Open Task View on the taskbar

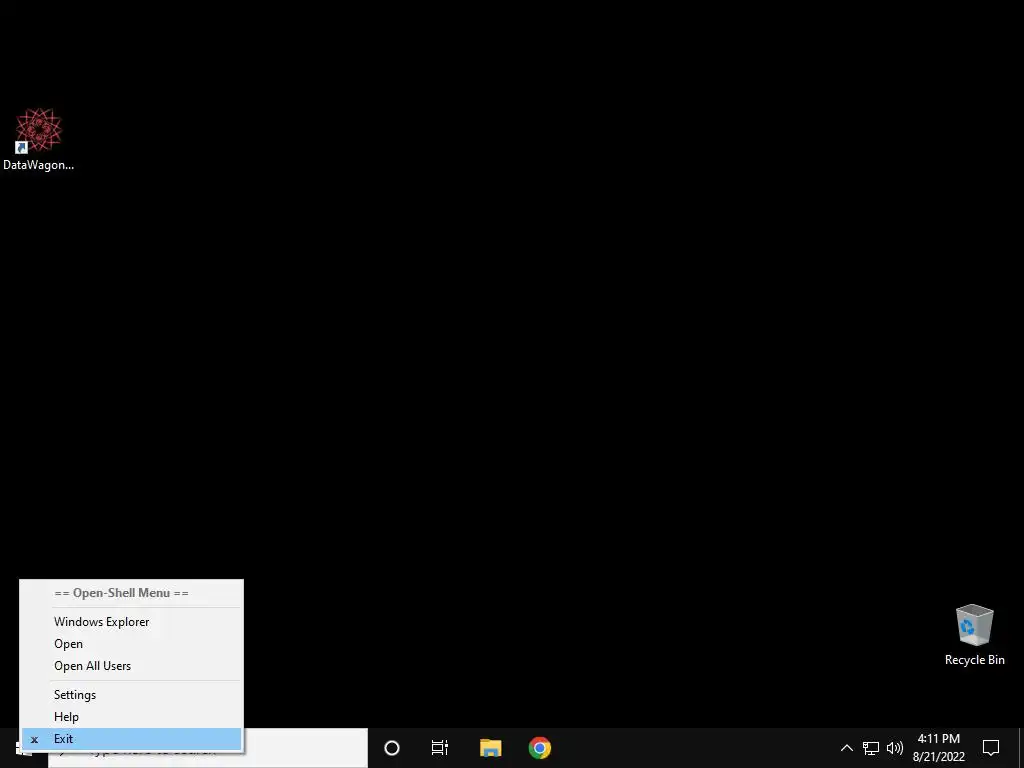click(440, 748)
